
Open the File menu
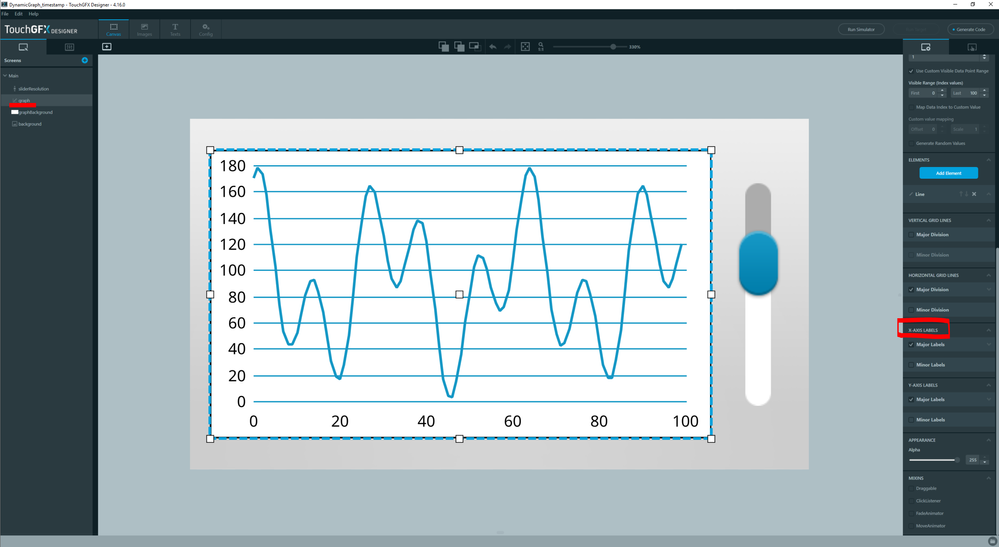(x=5, y=13)
